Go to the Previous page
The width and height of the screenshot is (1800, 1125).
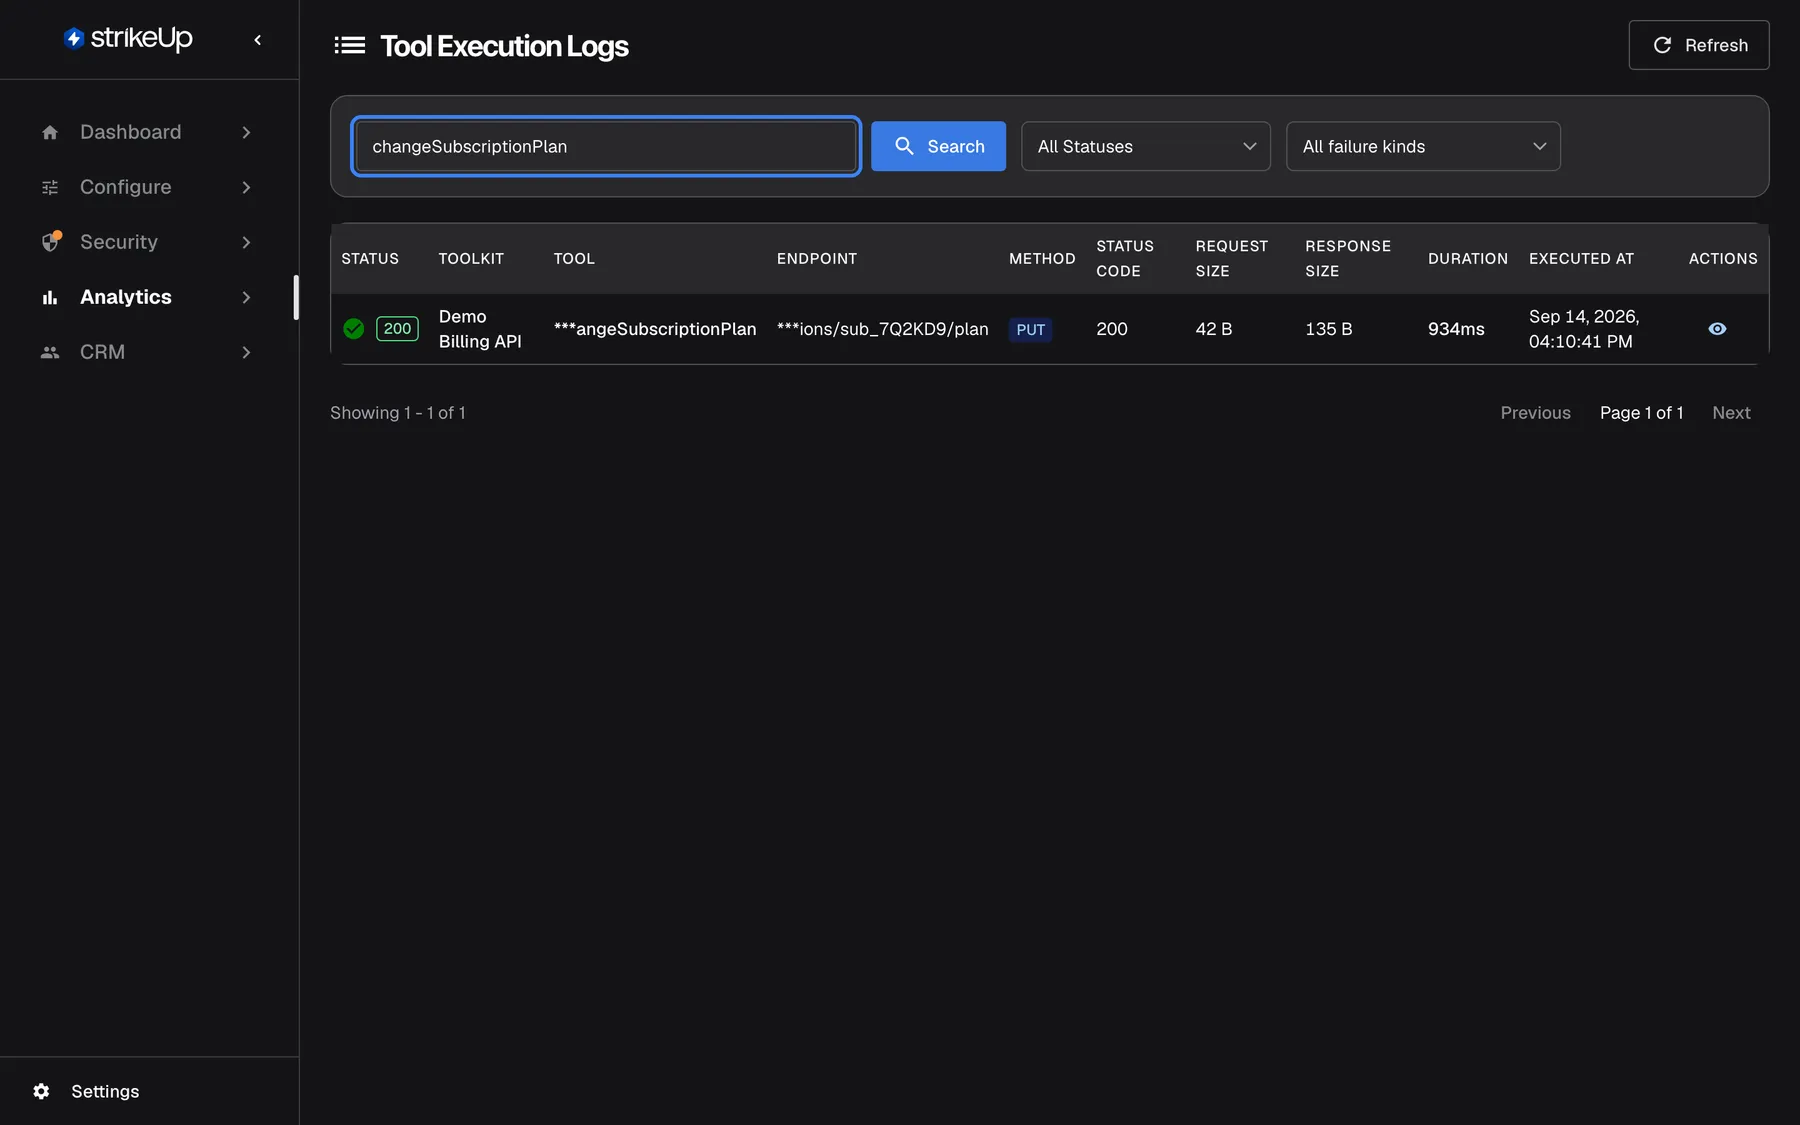(1535, 413)
